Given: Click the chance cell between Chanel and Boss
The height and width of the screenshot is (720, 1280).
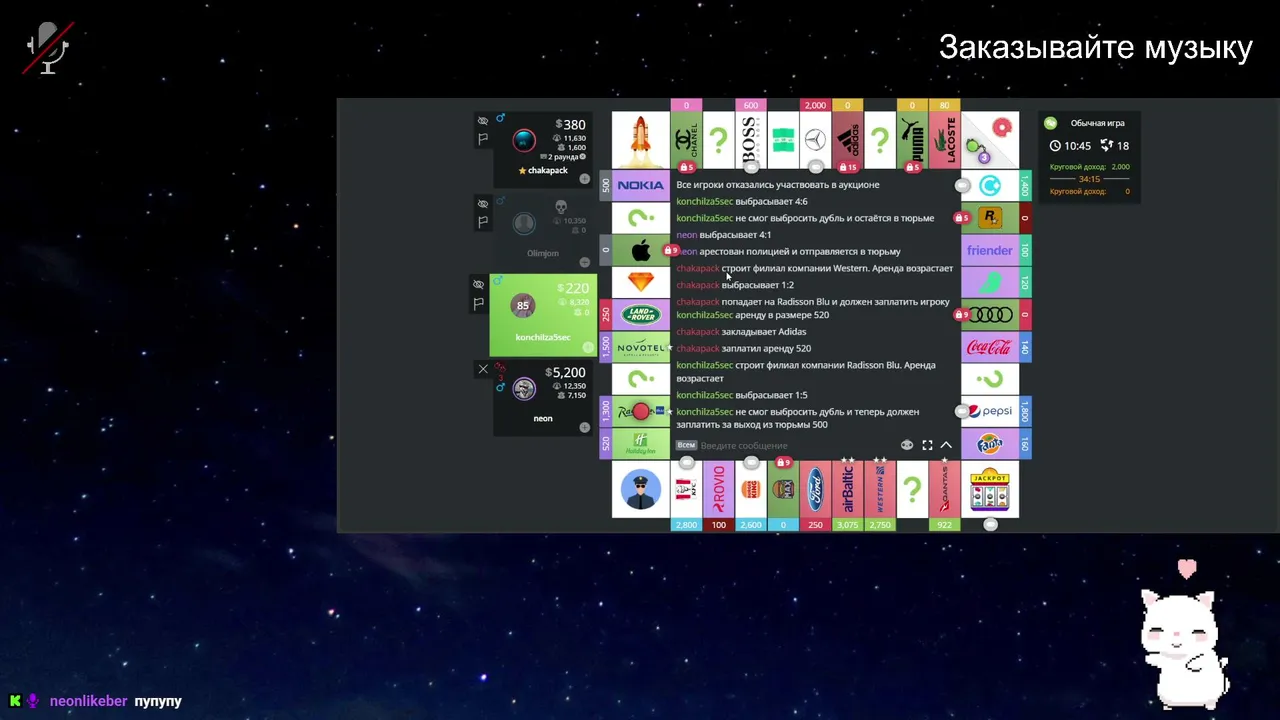Looking at the screenshot, I should pos(718,140).
